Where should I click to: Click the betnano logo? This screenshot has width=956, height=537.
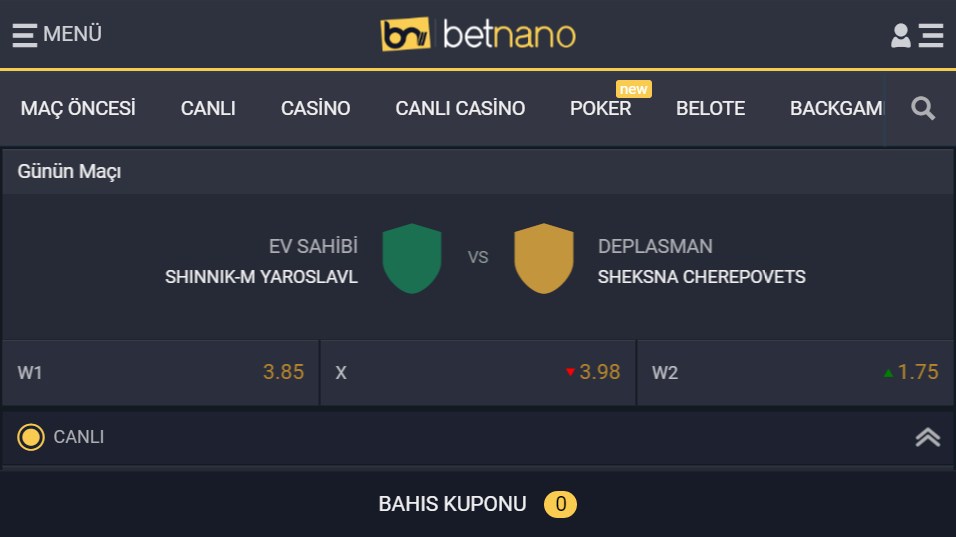tap(478, 35)
